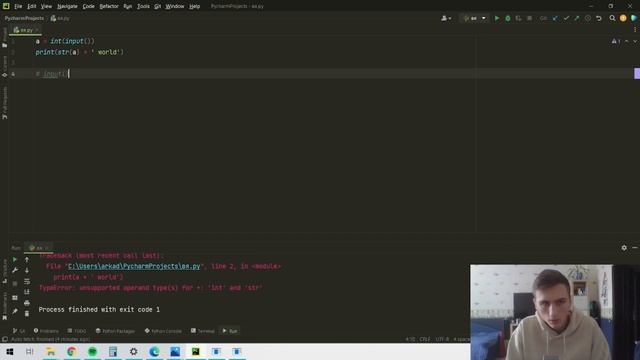Open PyCharm from taskbar
This screenshot has height=360, width=640.
pyautogui.click(x=196, y=351)
